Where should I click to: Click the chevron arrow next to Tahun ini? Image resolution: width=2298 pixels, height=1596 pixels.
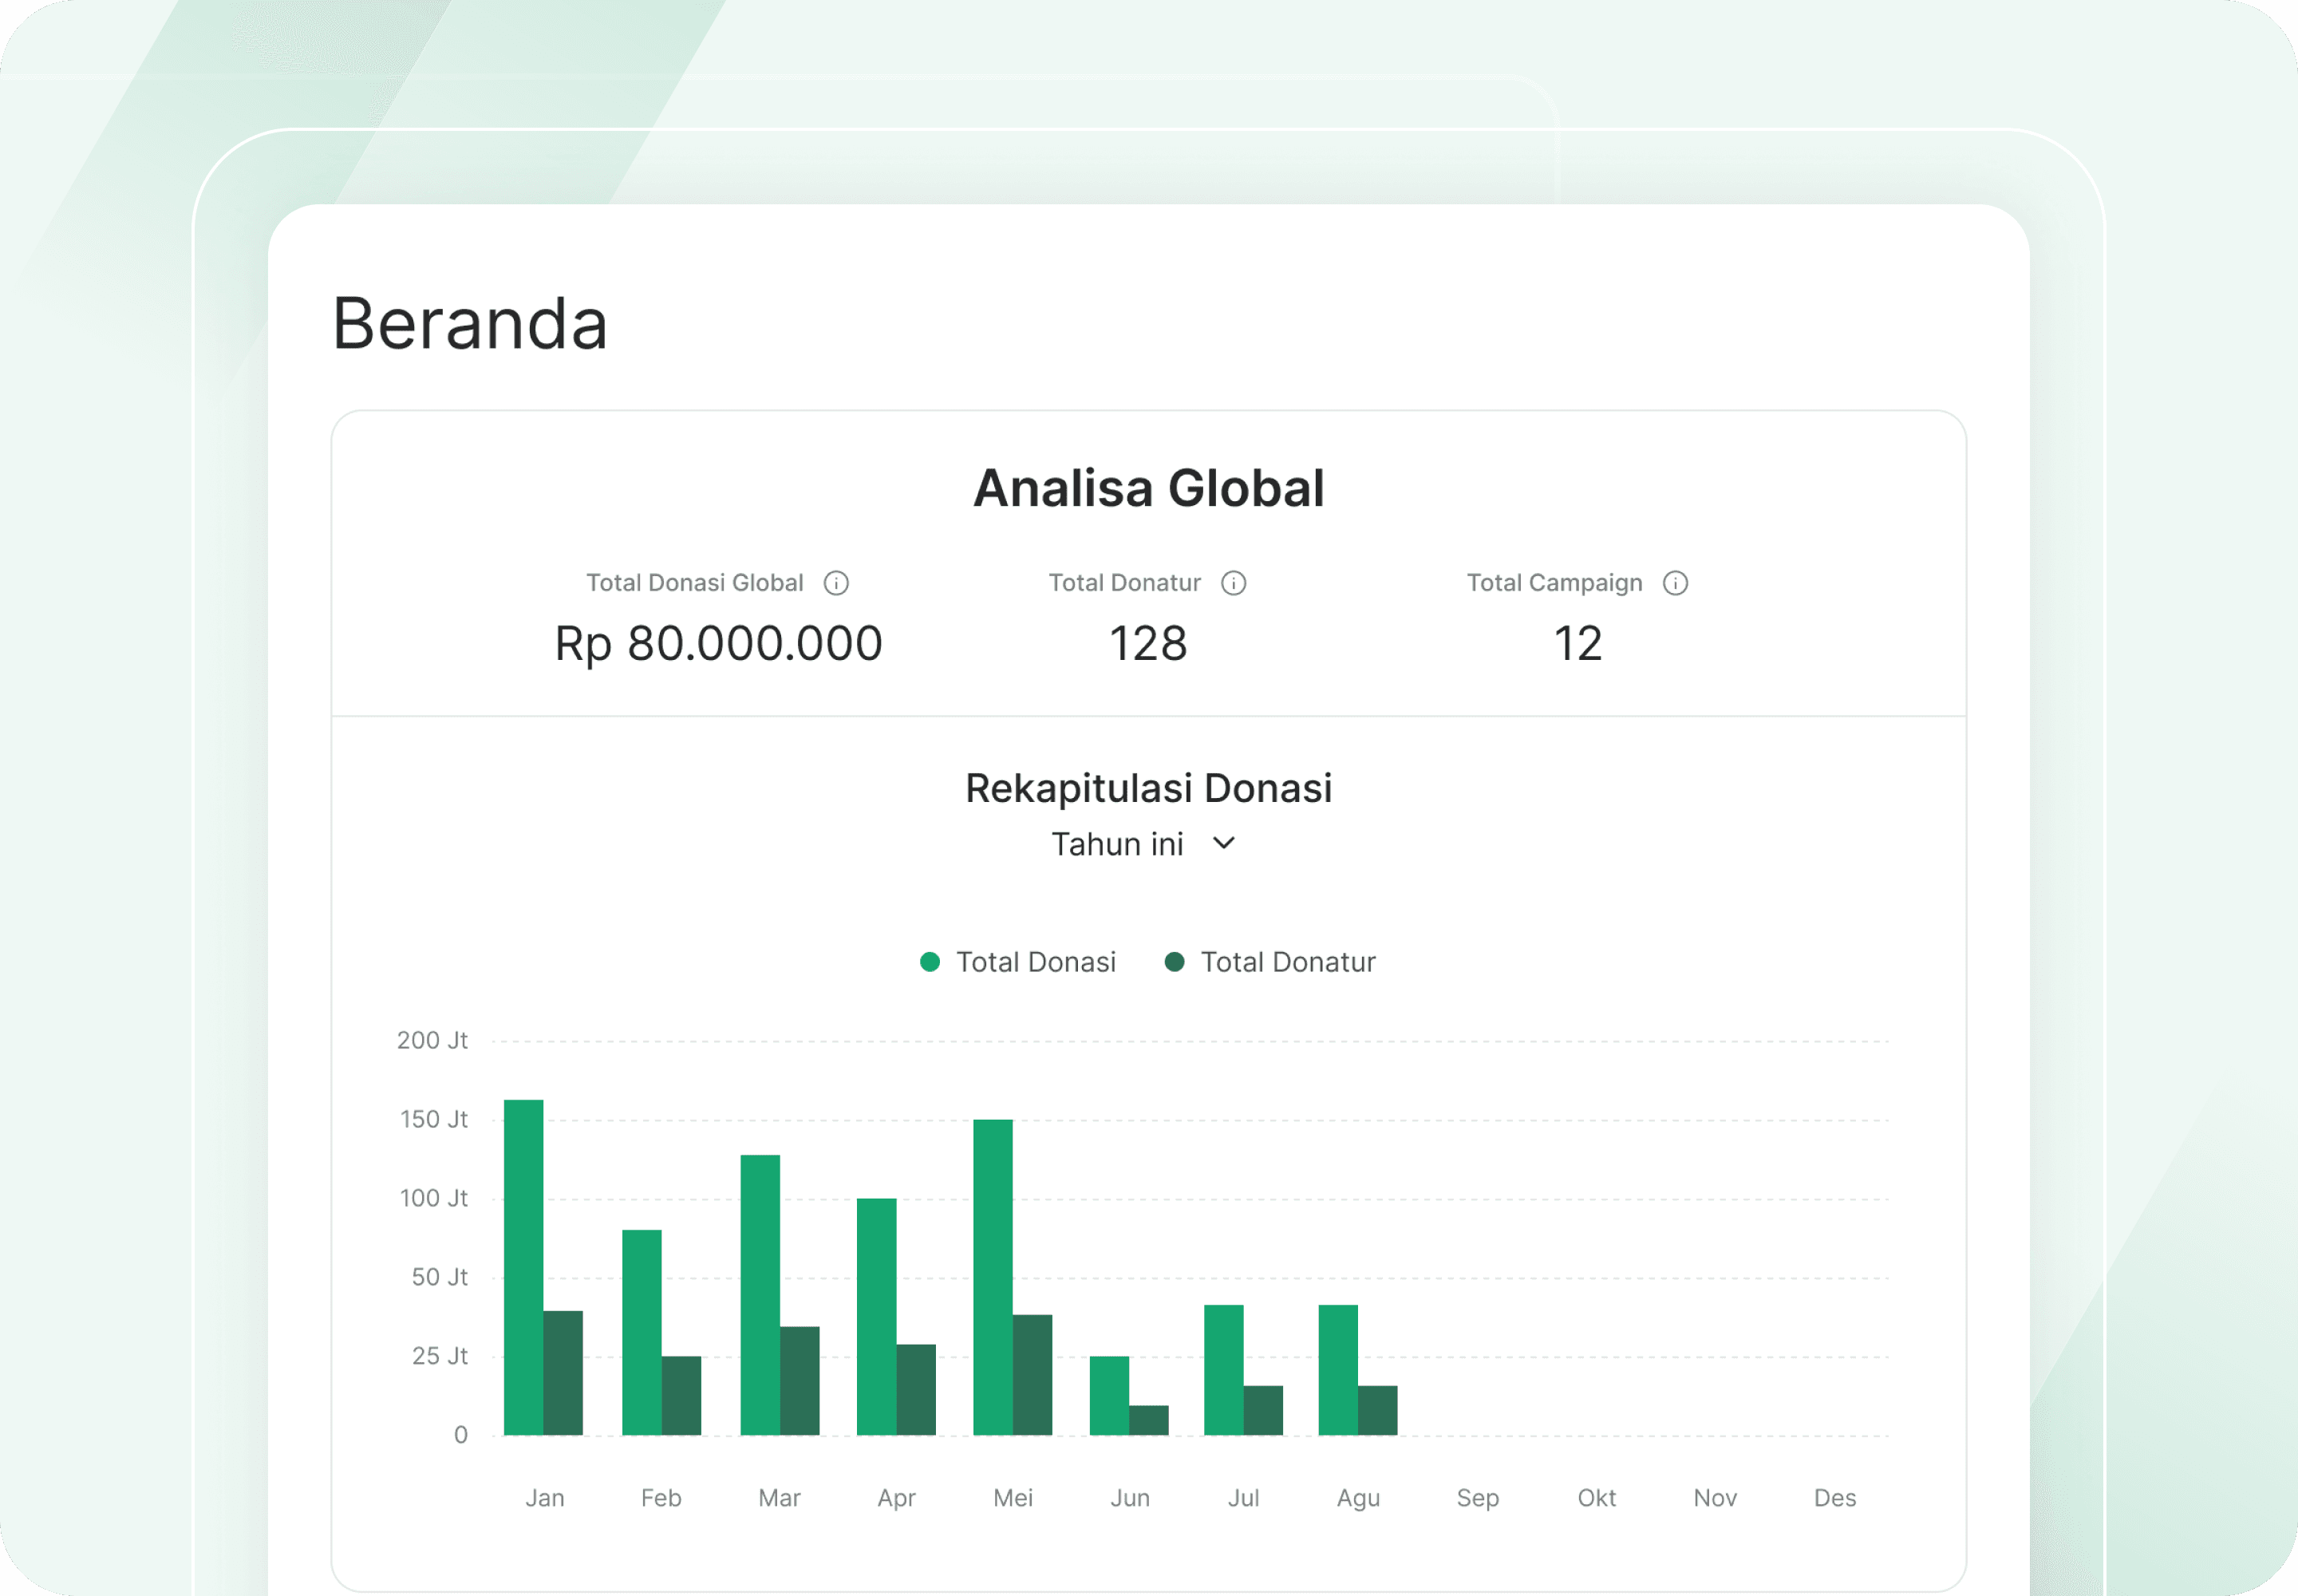coord(1223,843)
